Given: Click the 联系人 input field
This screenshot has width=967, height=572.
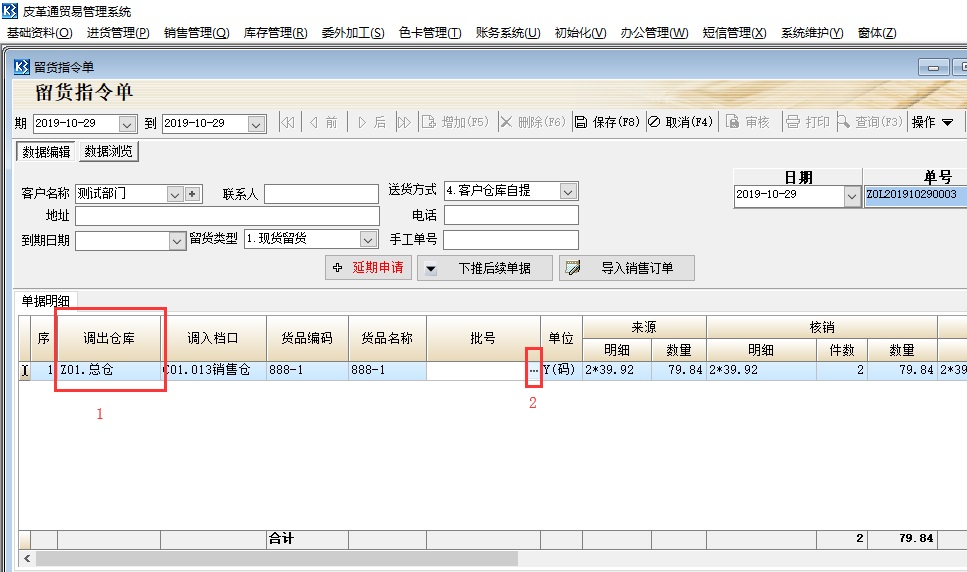Looking at the screenshot, I should 321,194.
